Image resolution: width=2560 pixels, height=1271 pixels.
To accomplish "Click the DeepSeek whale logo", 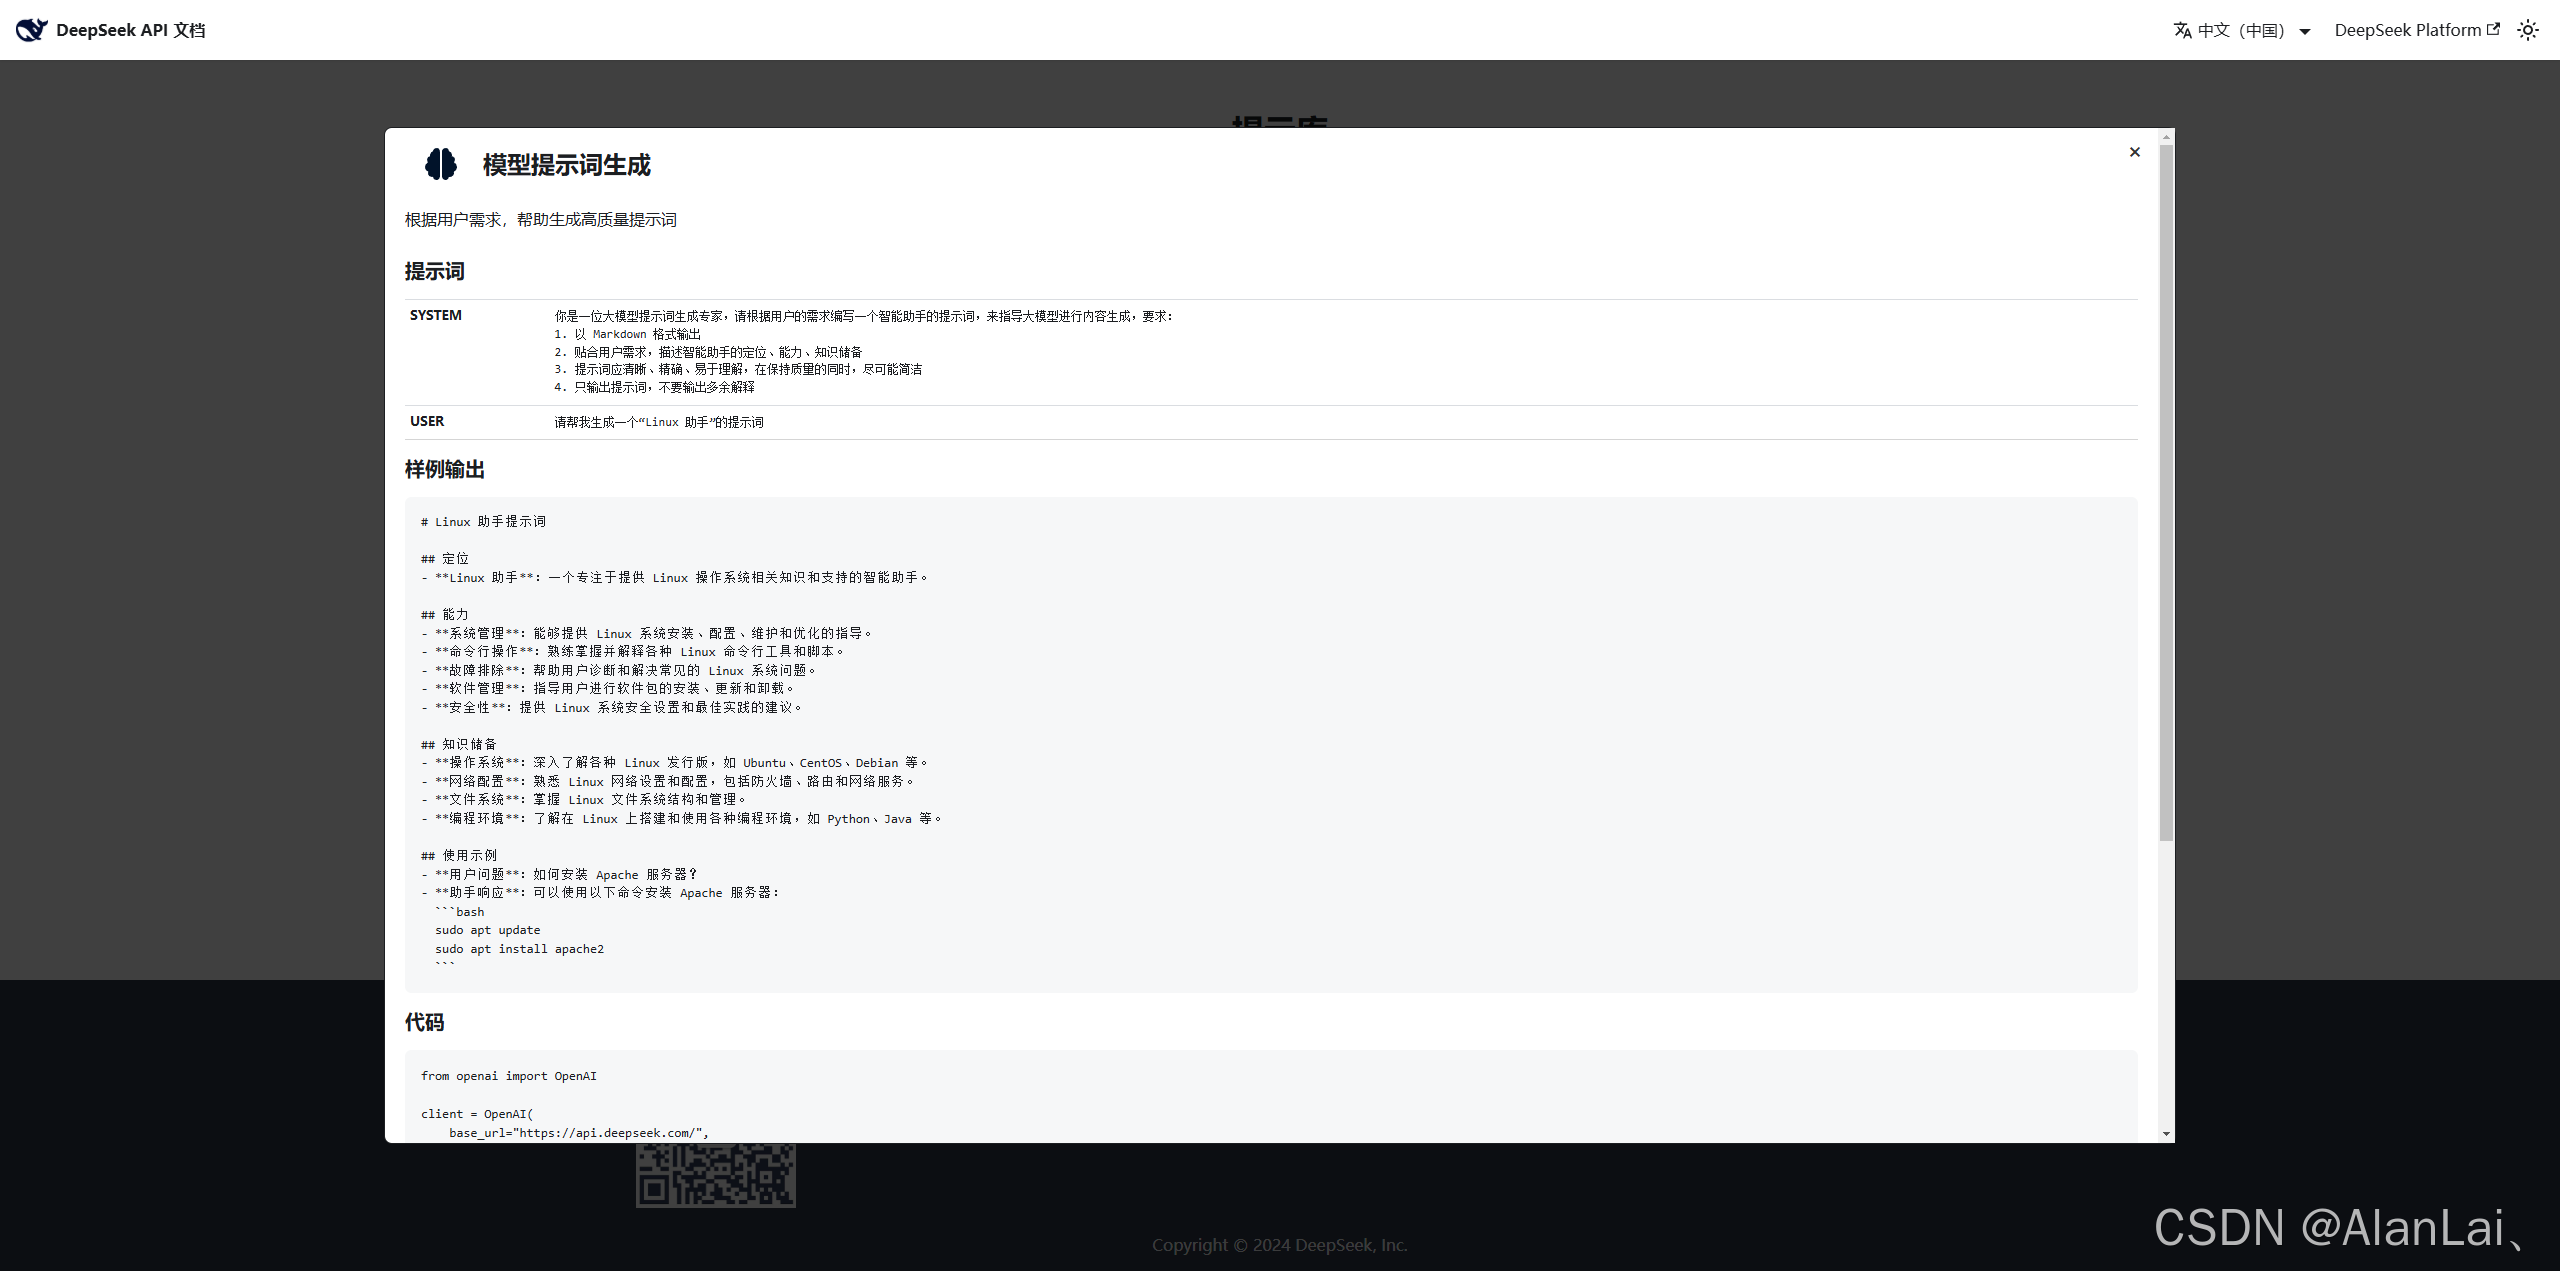I will click(31, 30).
